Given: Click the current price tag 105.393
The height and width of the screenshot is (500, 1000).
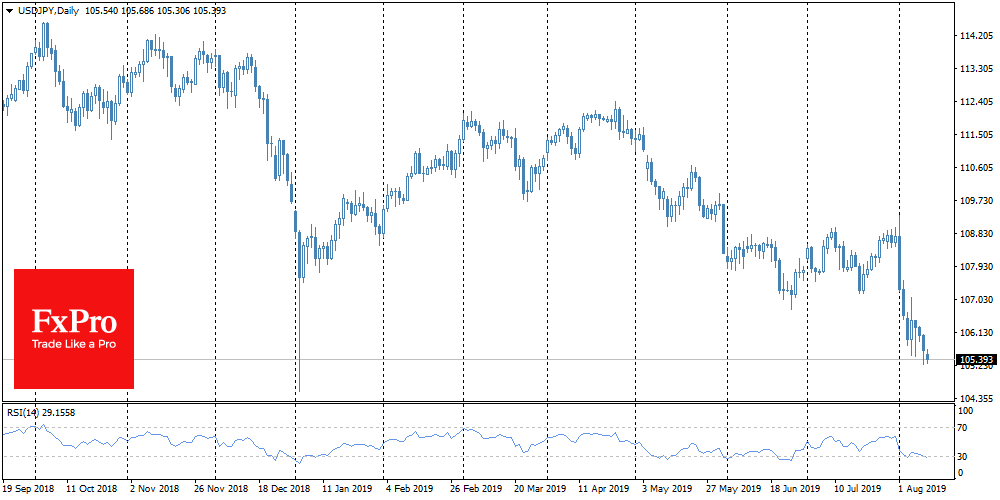Looking at the screenshot, I should [x=973, y=359].
